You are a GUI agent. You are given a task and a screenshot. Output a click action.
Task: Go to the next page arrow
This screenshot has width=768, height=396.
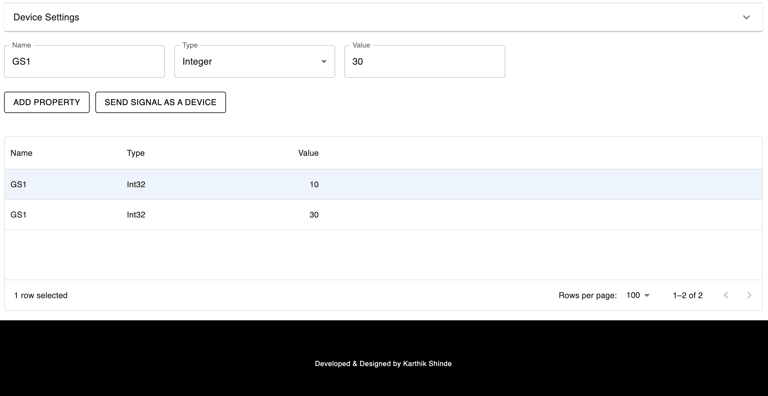749,295
